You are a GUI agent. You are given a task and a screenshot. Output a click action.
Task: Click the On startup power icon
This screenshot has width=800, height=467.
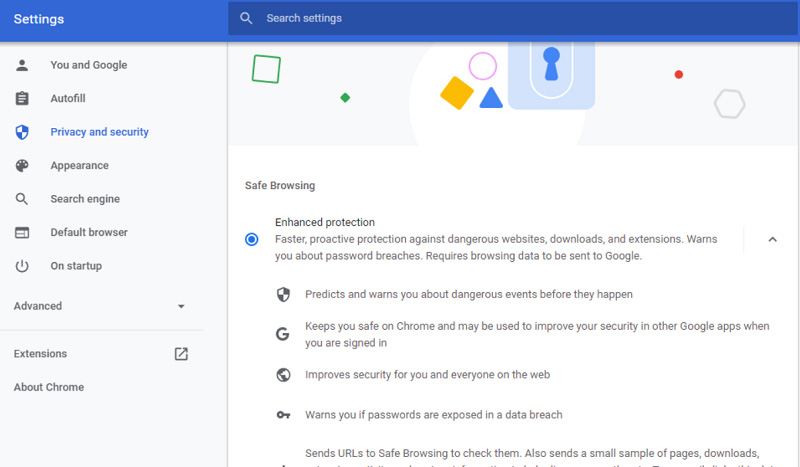22,266
